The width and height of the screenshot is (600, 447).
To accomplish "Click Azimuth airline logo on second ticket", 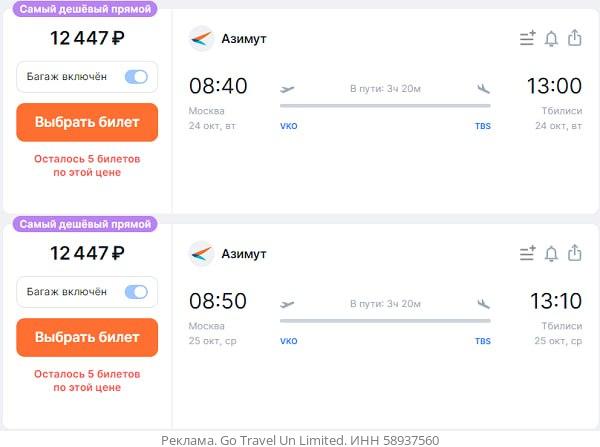I will click(x=201, y=253).
